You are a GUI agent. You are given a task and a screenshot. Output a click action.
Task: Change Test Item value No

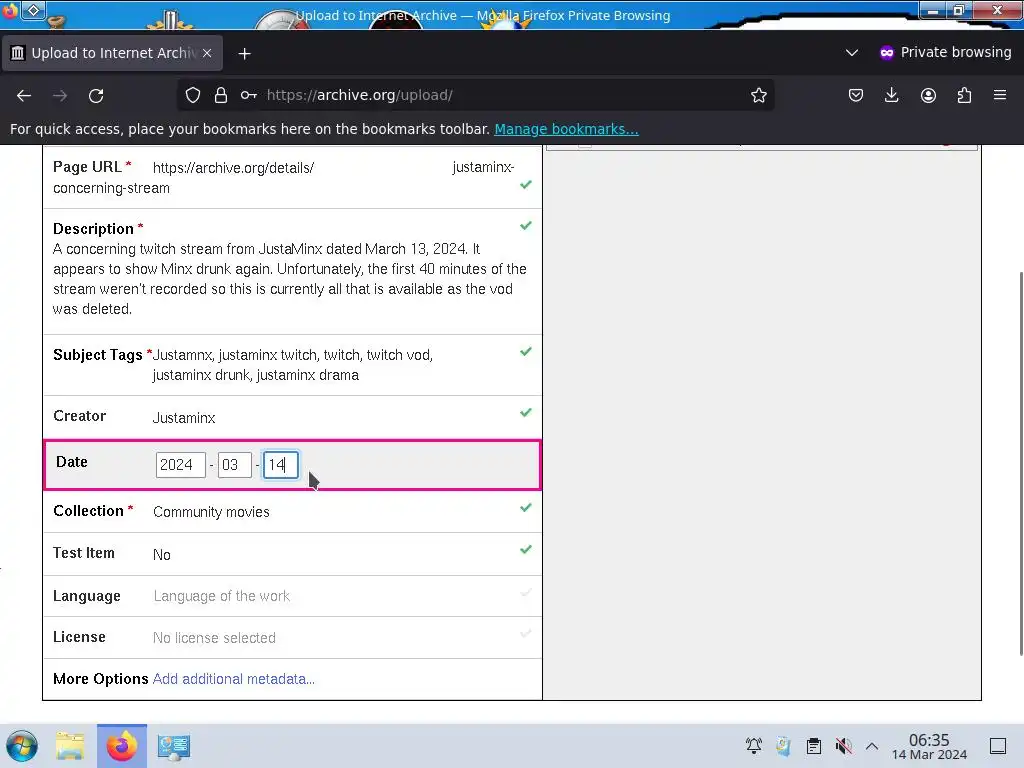[161, 555]
